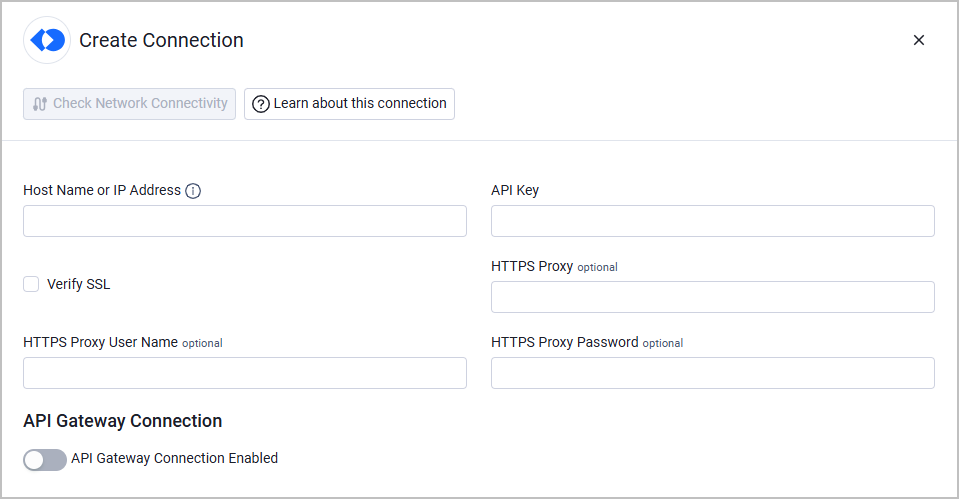Focus the Host Name or IP Address field
This screenshot has height=499, width=959.
[245, 221]
